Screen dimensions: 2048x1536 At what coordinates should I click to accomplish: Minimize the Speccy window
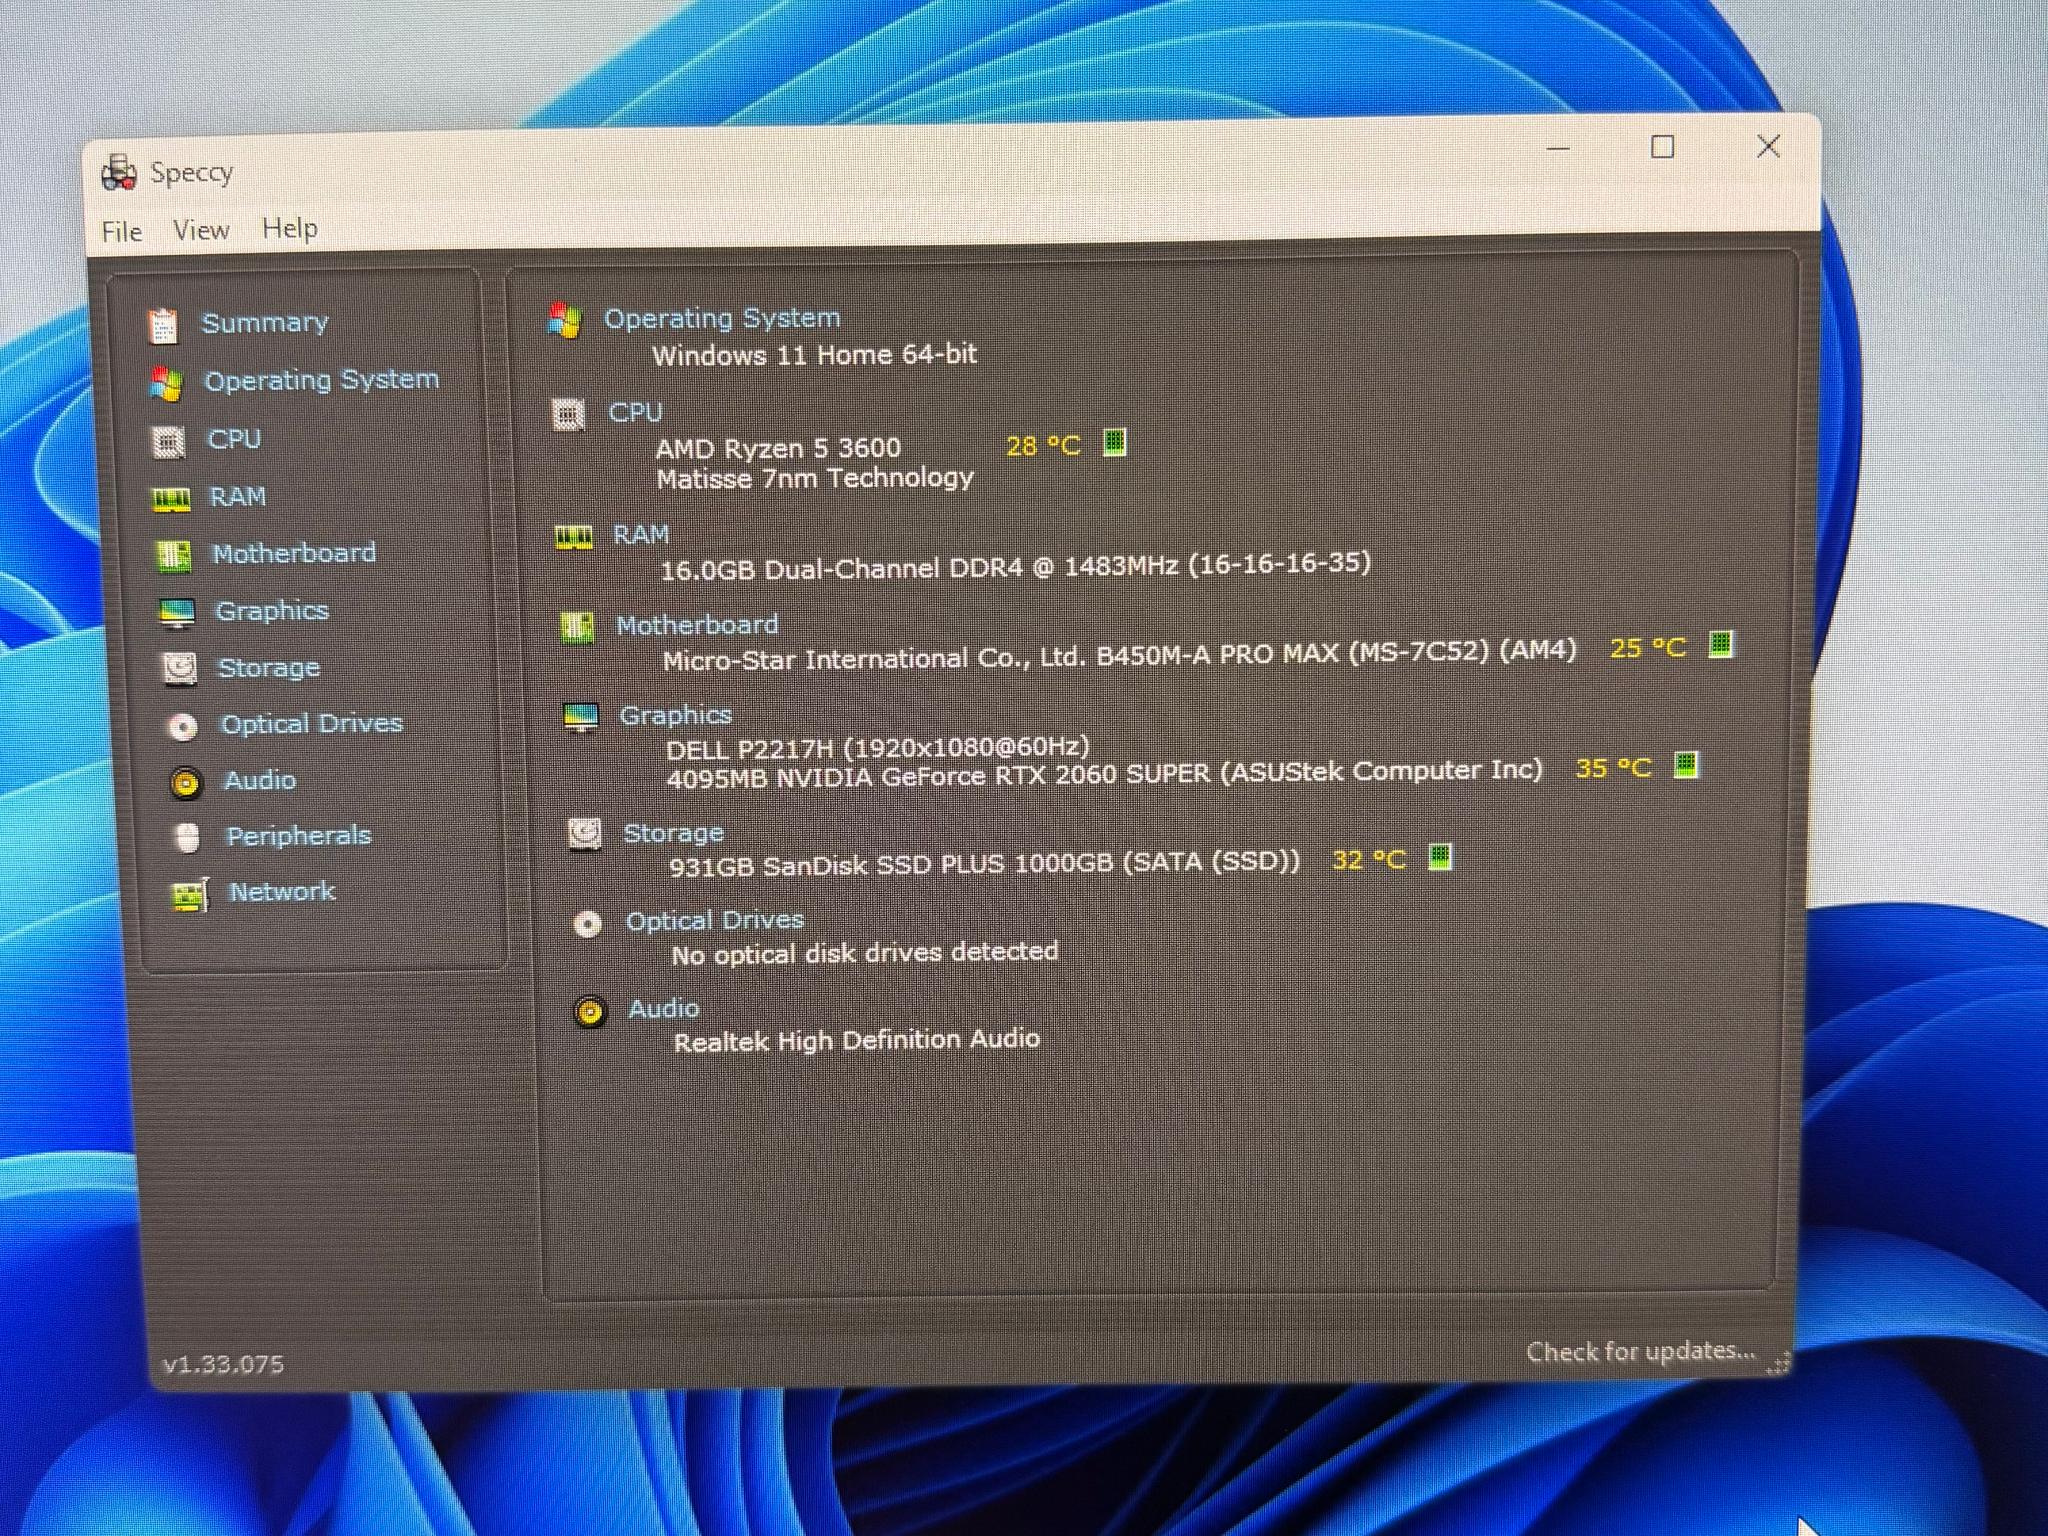[x=1558, y=149]
